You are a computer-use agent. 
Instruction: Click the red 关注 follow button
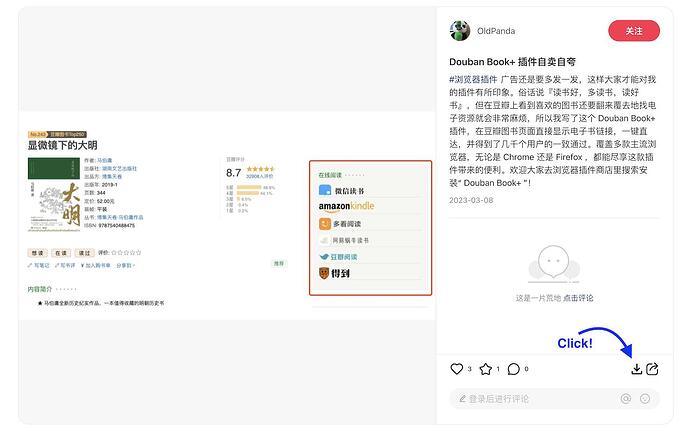coord(634,31)
